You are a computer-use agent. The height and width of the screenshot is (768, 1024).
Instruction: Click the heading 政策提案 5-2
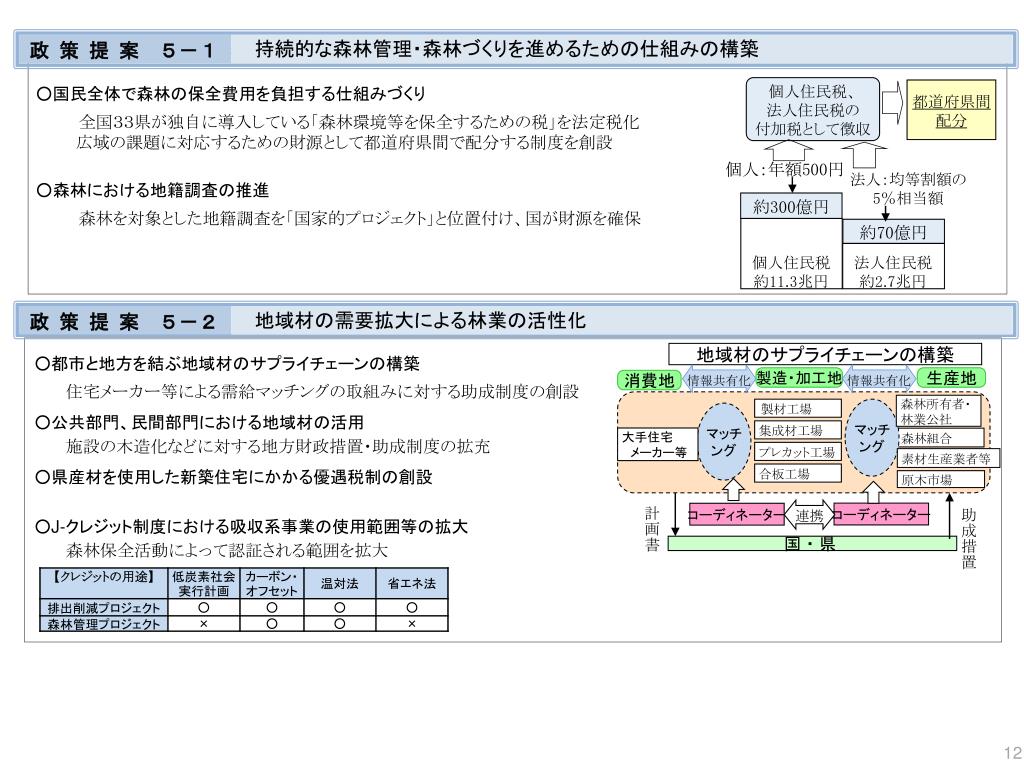click(x=122, y=322)
